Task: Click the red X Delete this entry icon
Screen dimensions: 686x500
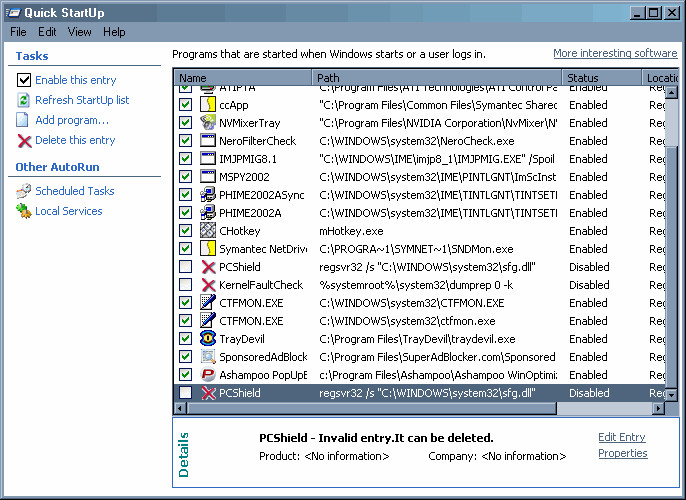Action: click(24, 141)
